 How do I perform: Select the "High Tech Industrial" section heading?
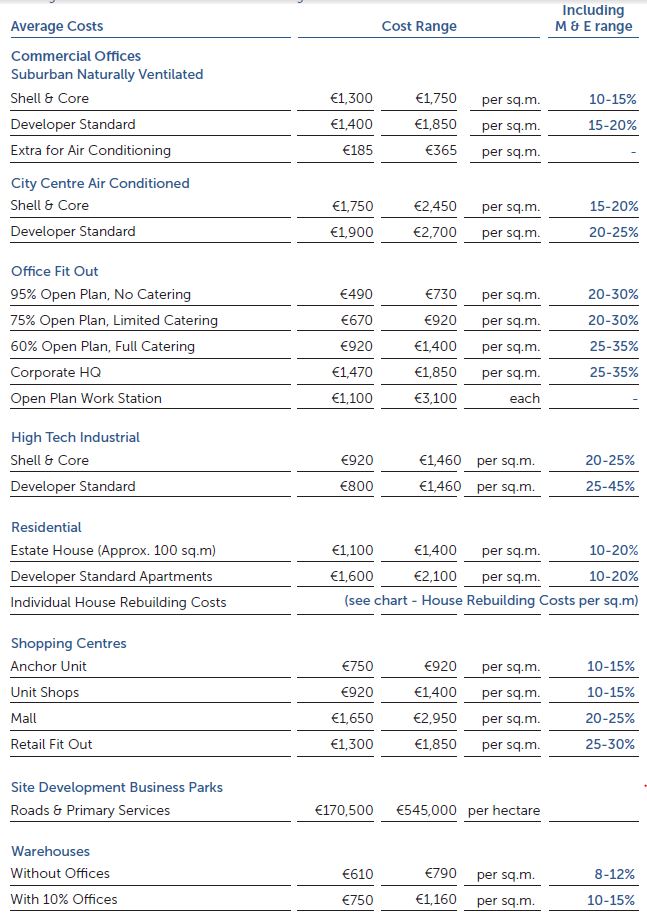pyautogui.click(x=75, y=437)
